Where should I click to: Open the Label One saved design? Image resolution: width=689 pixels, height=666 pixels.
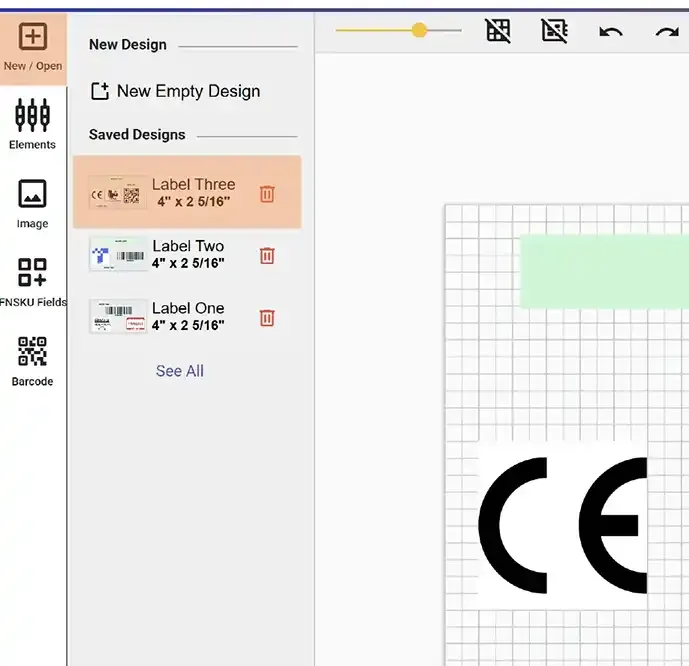[187, 316]
